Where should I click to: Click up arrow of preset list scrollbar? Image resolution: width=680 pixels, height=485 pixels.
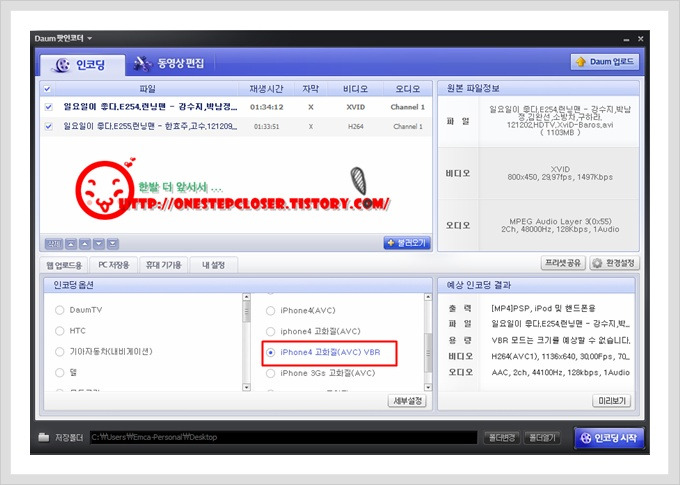tap(428, 297)
